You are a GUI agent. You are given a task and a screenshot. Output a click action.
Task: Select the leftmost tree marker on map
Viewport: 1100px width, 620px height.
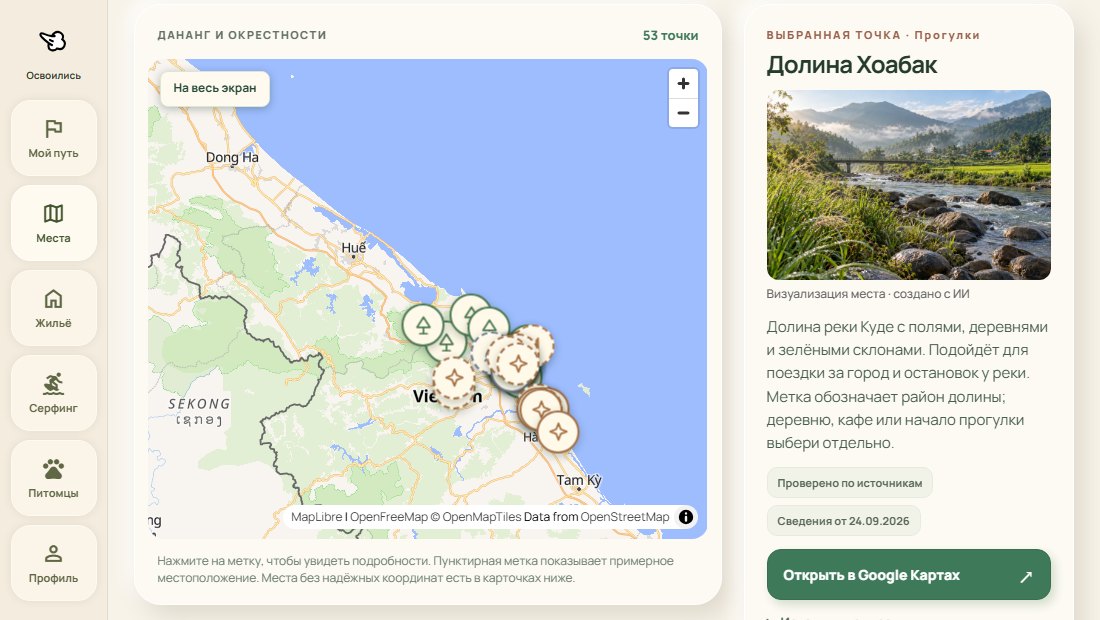(423, 325)
